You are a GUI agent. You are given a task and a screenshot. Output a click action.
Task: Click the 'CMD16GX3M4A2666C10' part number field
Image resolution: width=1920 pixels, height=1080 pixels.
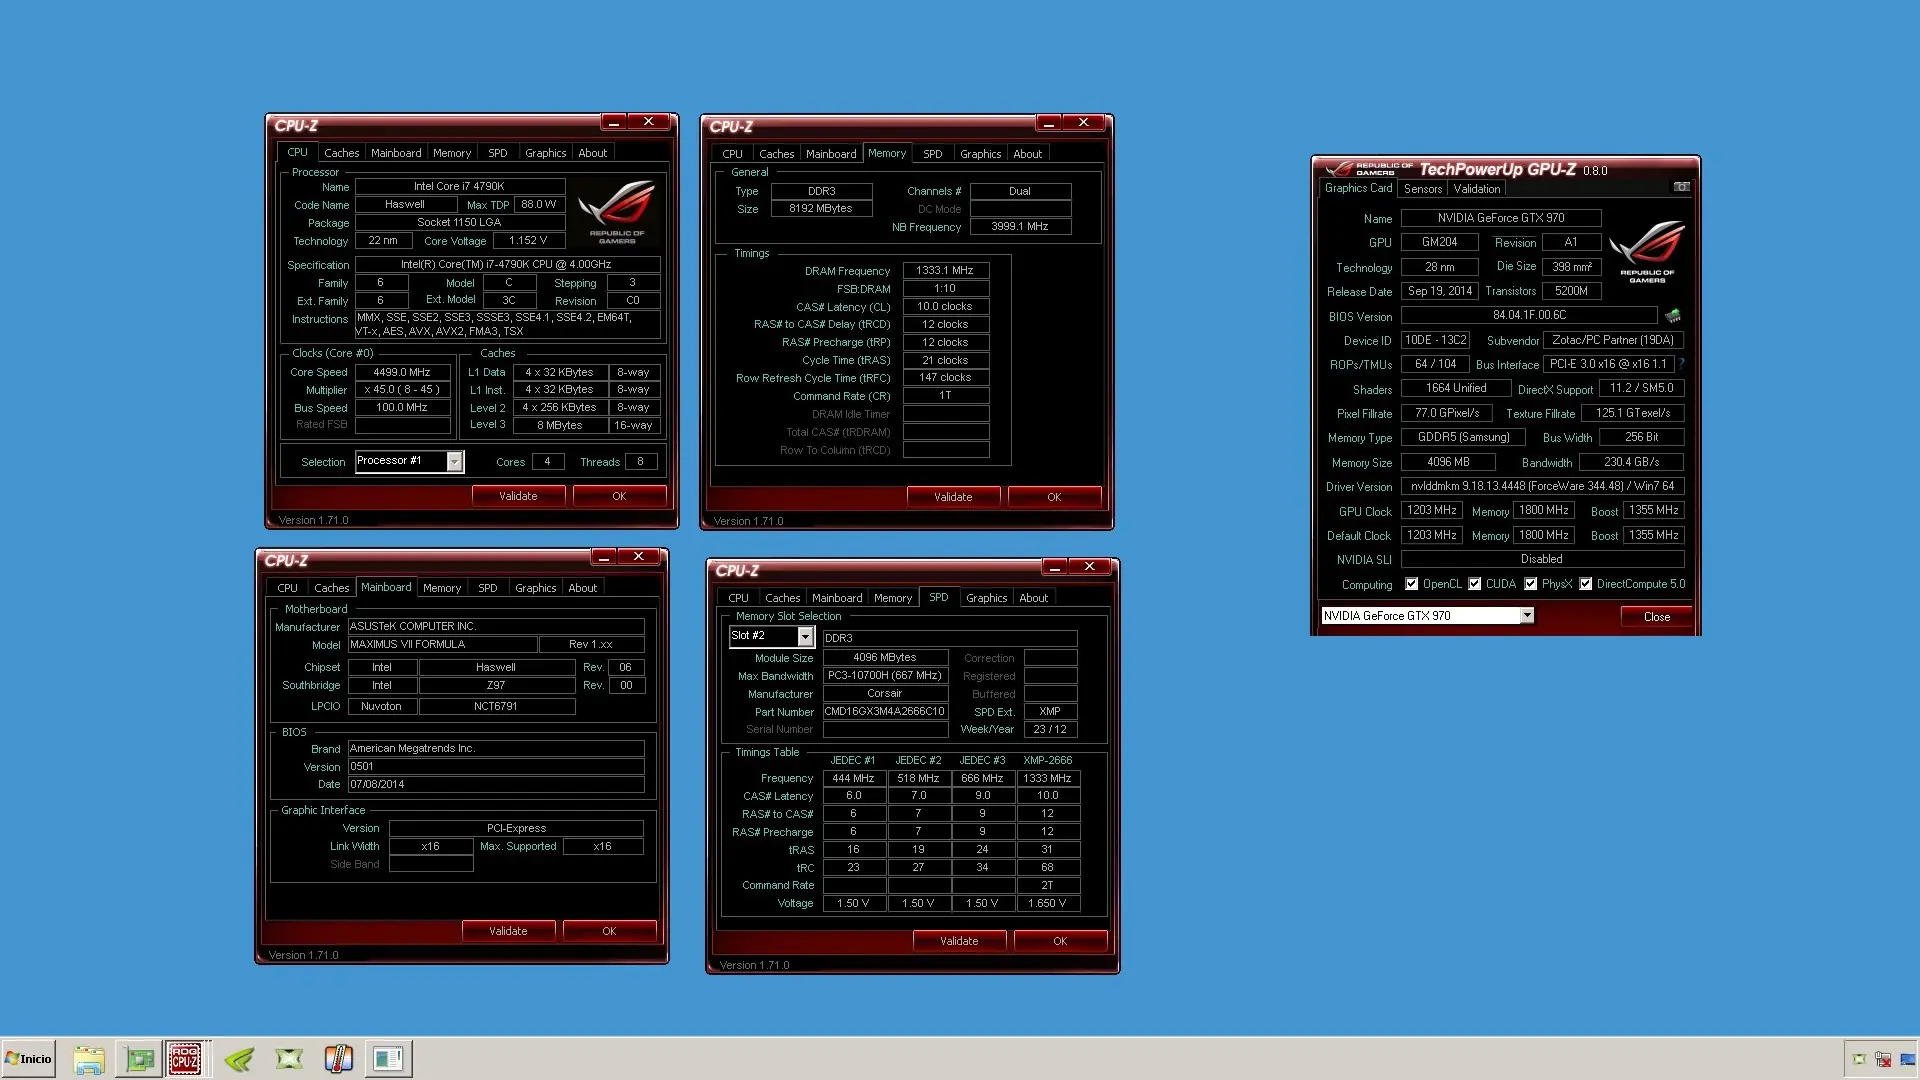[885, 711]
